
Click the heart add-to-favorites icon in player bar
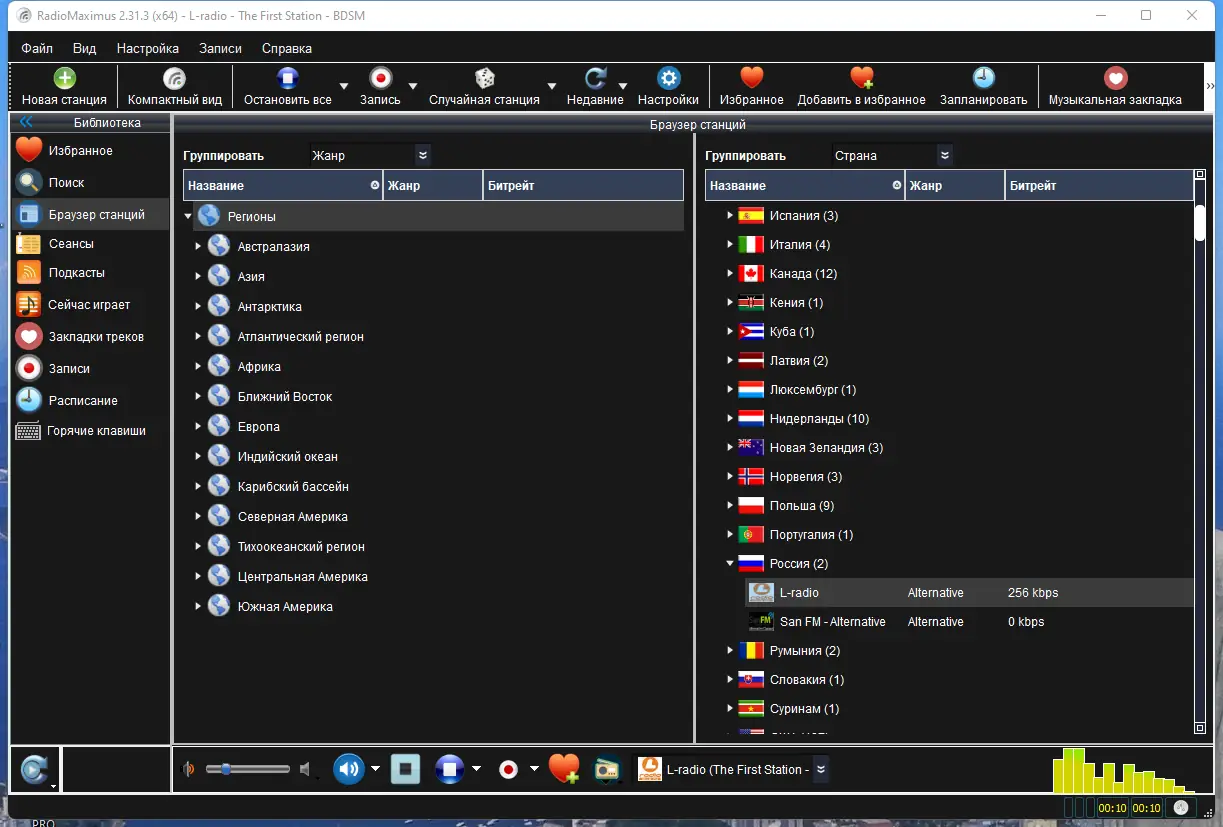pos(564,769)
